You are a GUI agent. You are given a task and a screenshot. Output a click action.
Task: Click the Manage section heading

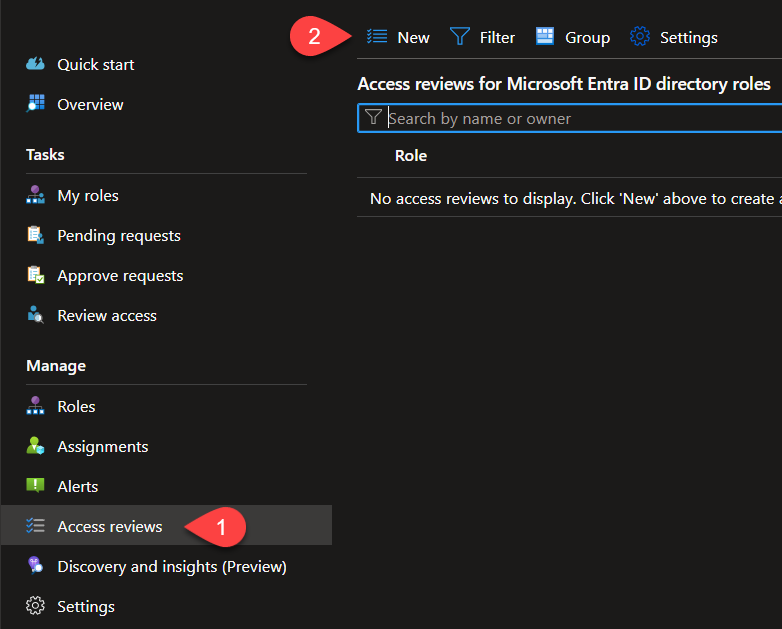pyautogui.click(x=56, y=366)
